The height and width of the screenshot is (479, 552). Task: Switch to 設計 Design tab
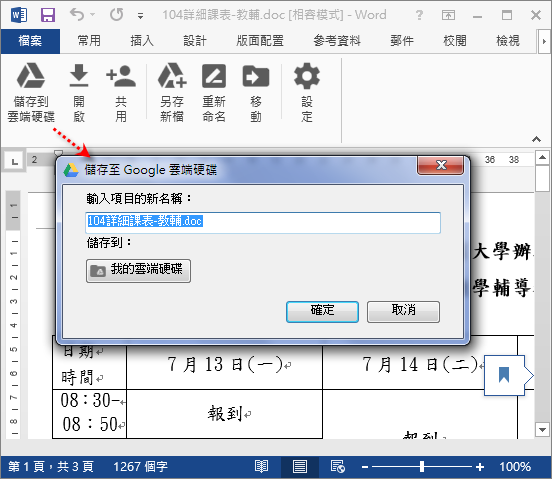pos(195,41)
